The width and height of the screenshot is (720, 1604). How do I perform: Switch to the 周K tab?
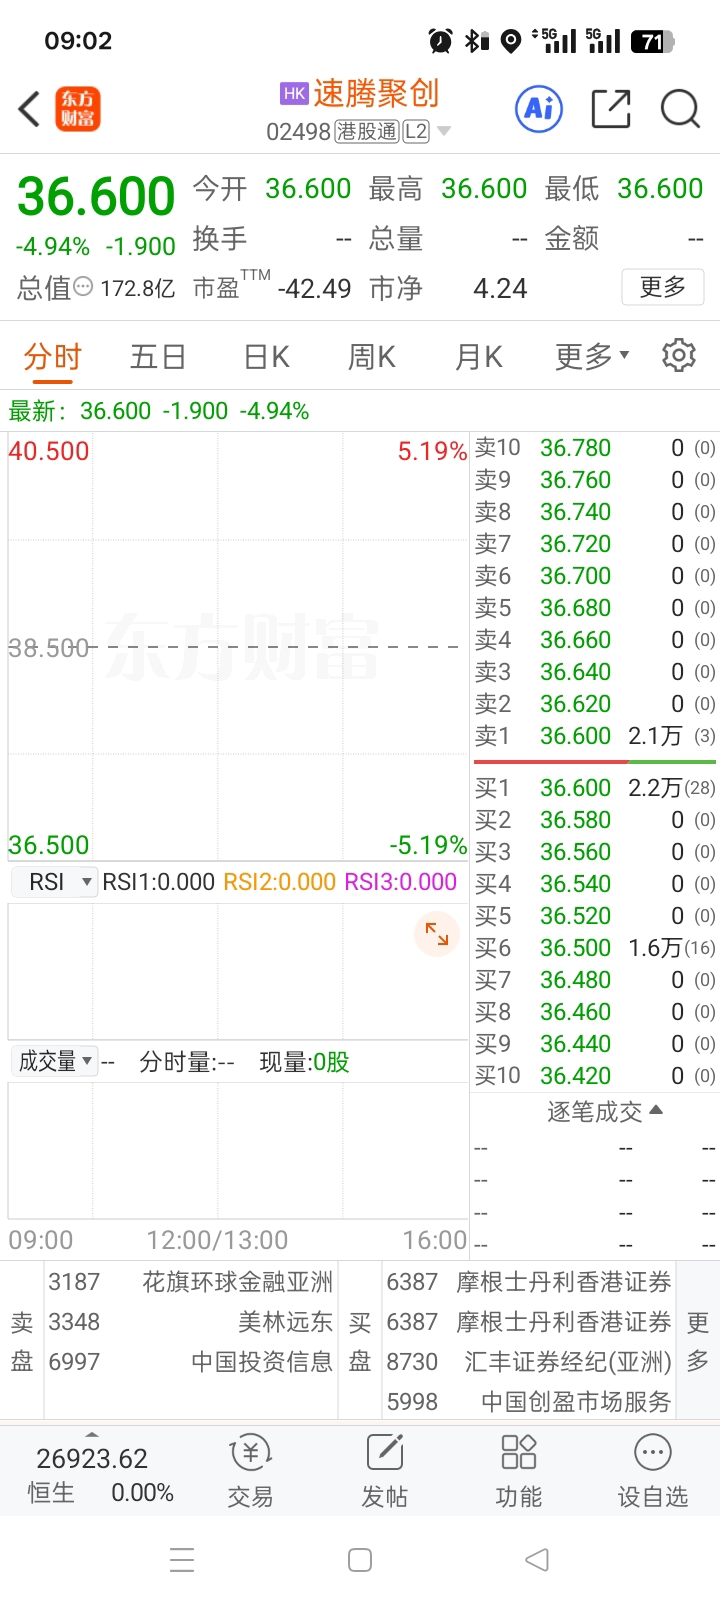[x=372, y=357]
